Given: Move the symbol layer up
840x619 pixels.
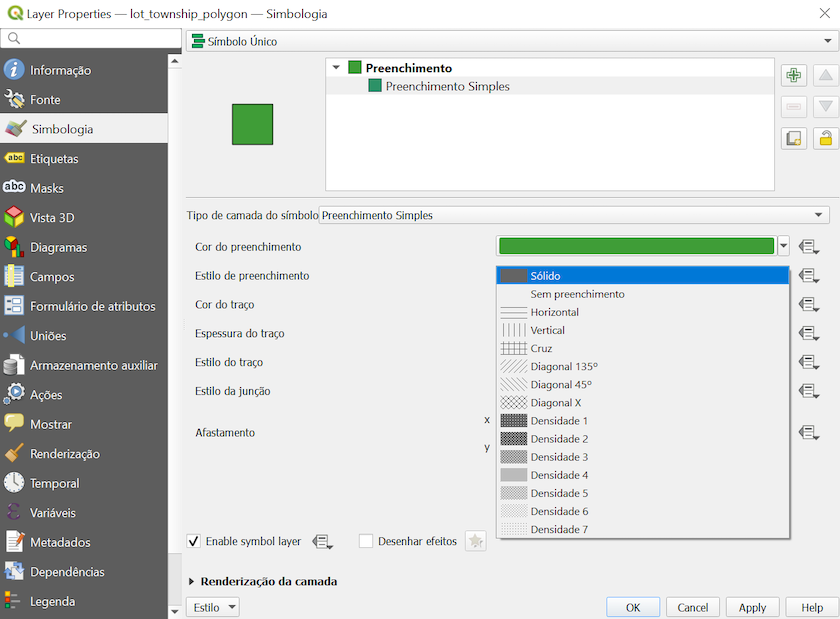Looking at the screenshot, I should [x=824, y=75].
